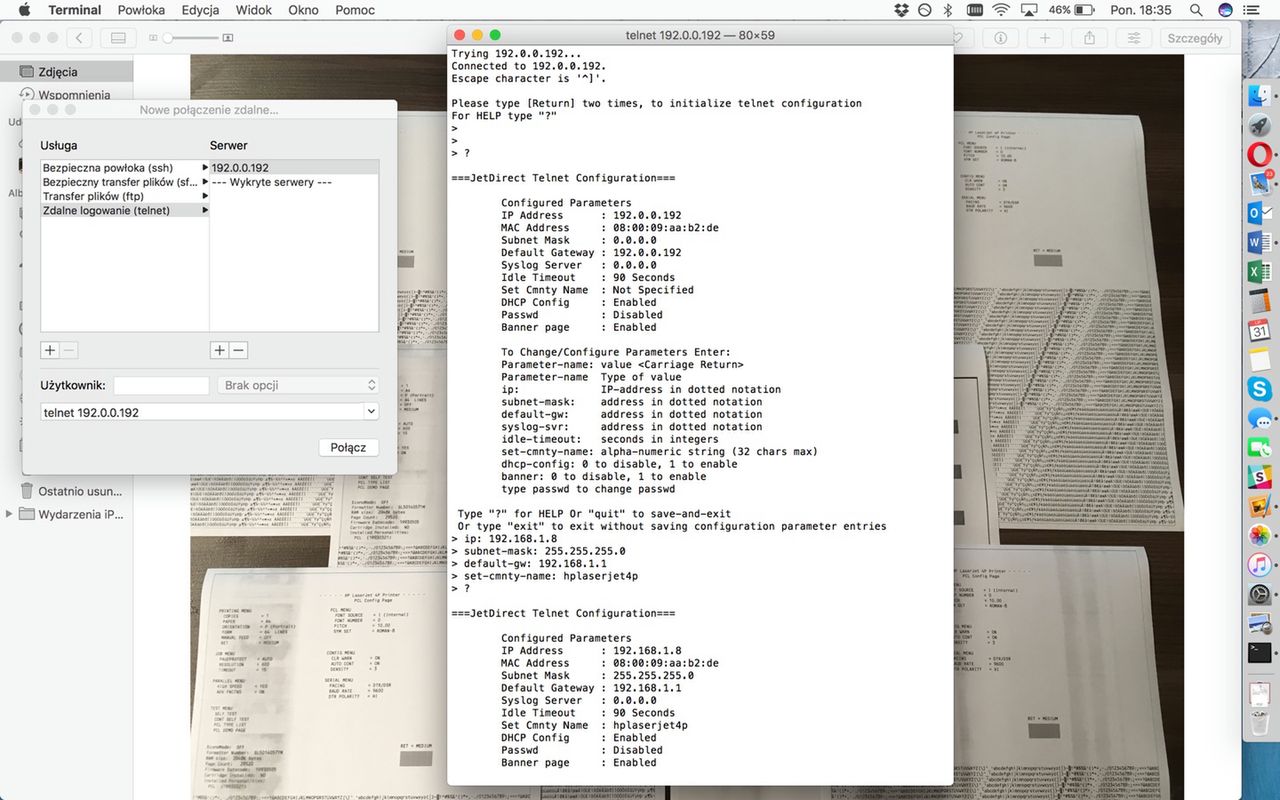Click the telnet Terminal window title bar
The image size is (1280, 800).
point(699,35)
